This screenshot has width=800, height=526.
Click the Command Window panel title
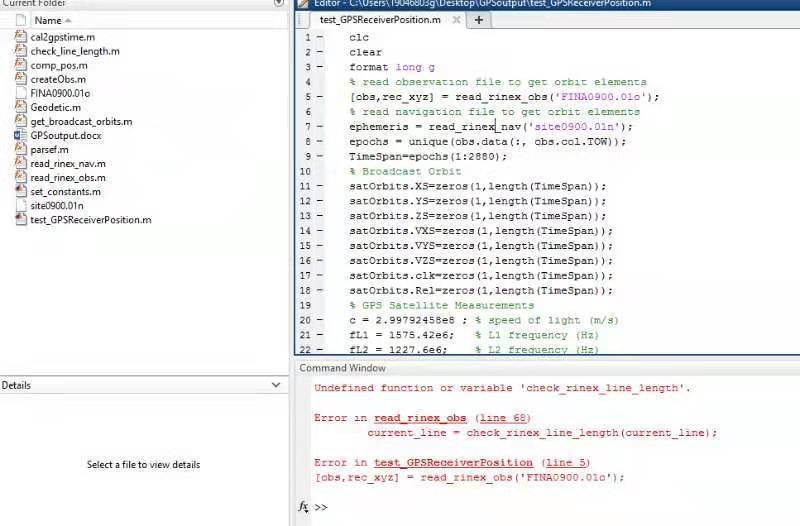click(x=342, y=368)
